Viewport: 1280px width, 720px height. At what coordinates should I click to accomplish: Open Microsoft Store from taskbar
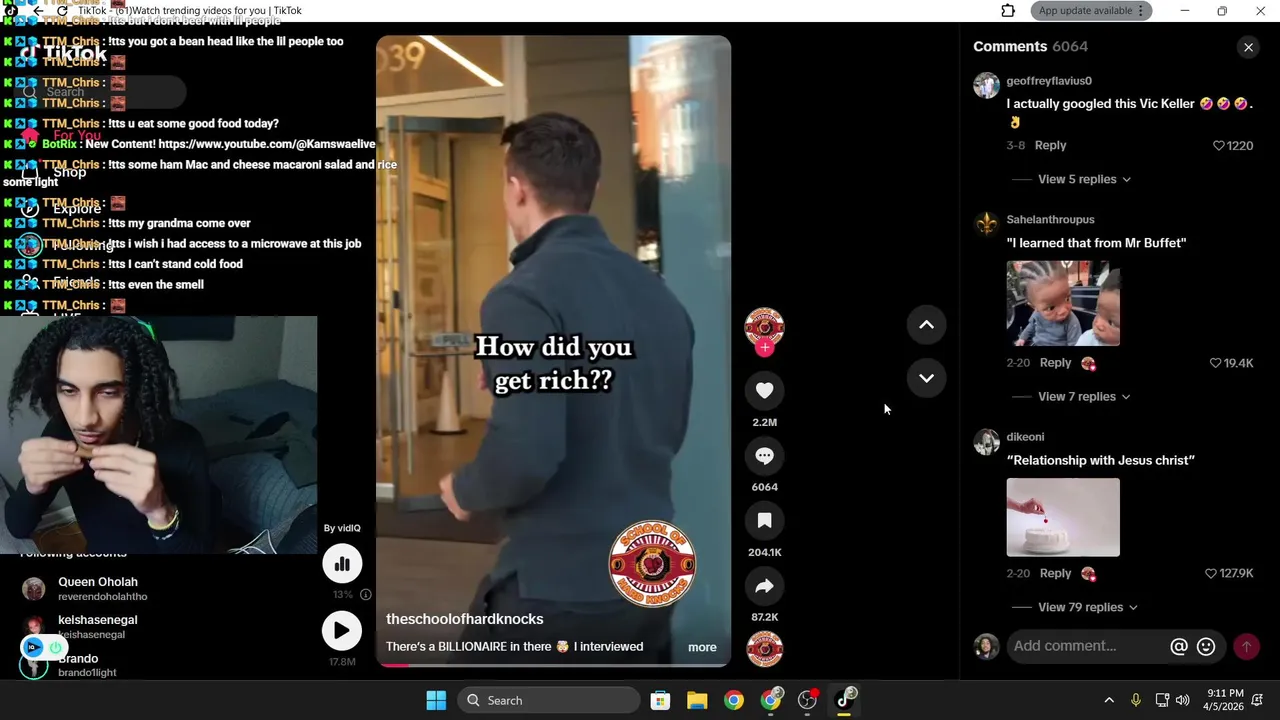(x=660, y=701)
